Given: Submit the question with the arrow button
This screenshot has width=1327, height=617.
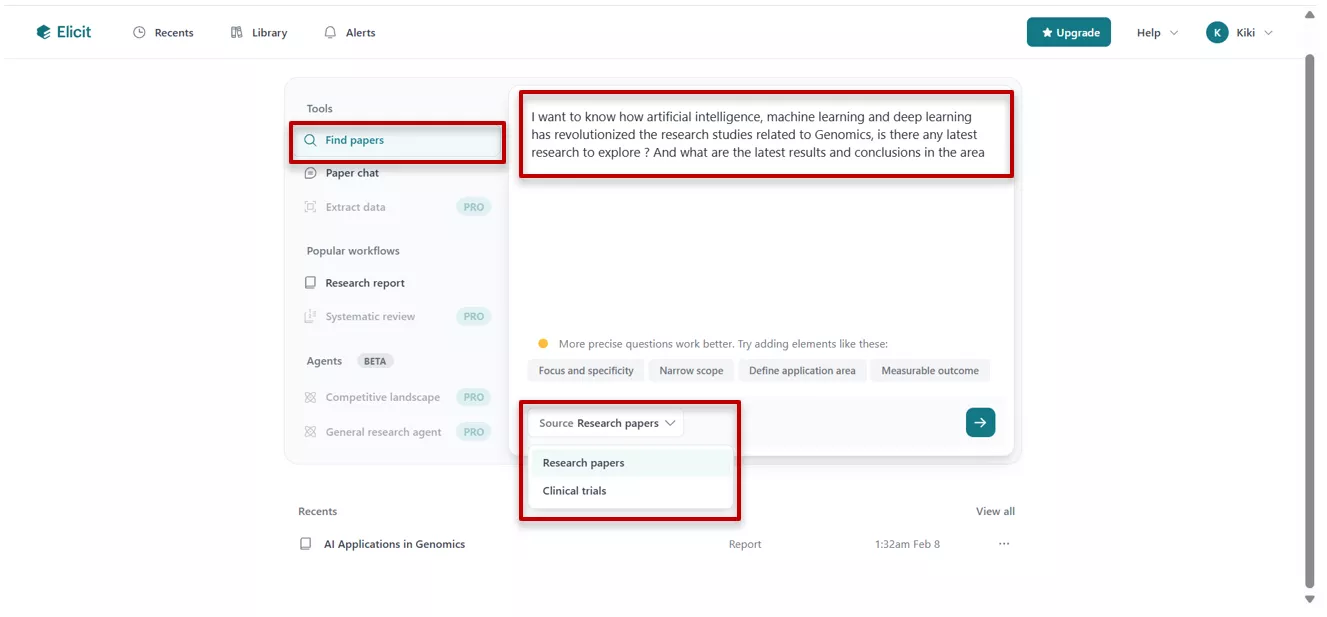Looking at the screenshot, I should [980, 422].
